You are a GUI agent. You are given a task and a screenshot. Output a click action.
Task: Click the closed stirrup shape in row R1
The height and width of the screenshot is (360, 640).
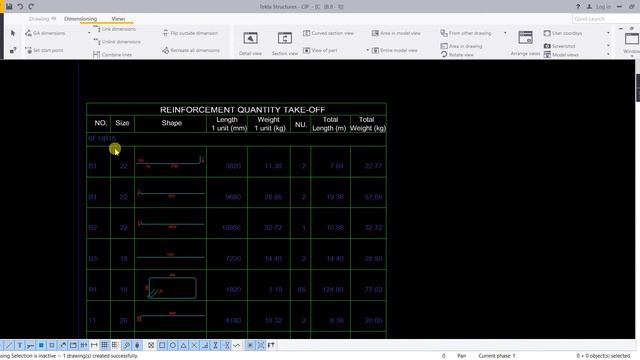[x=172, y=288]
